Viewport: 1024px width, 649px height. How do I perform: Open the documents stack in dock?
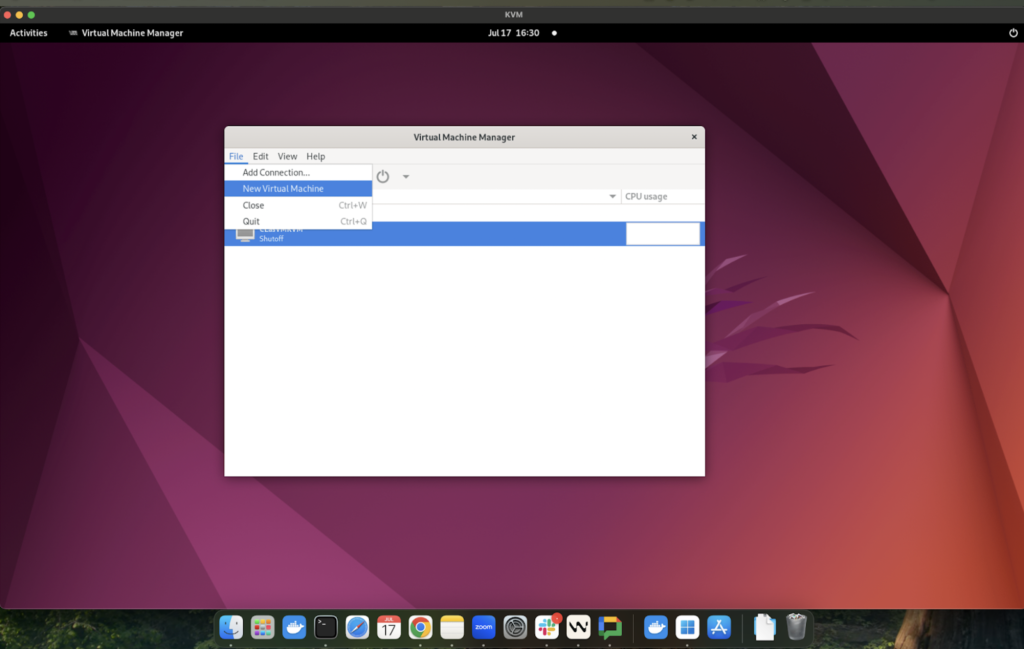click(765, 627)
